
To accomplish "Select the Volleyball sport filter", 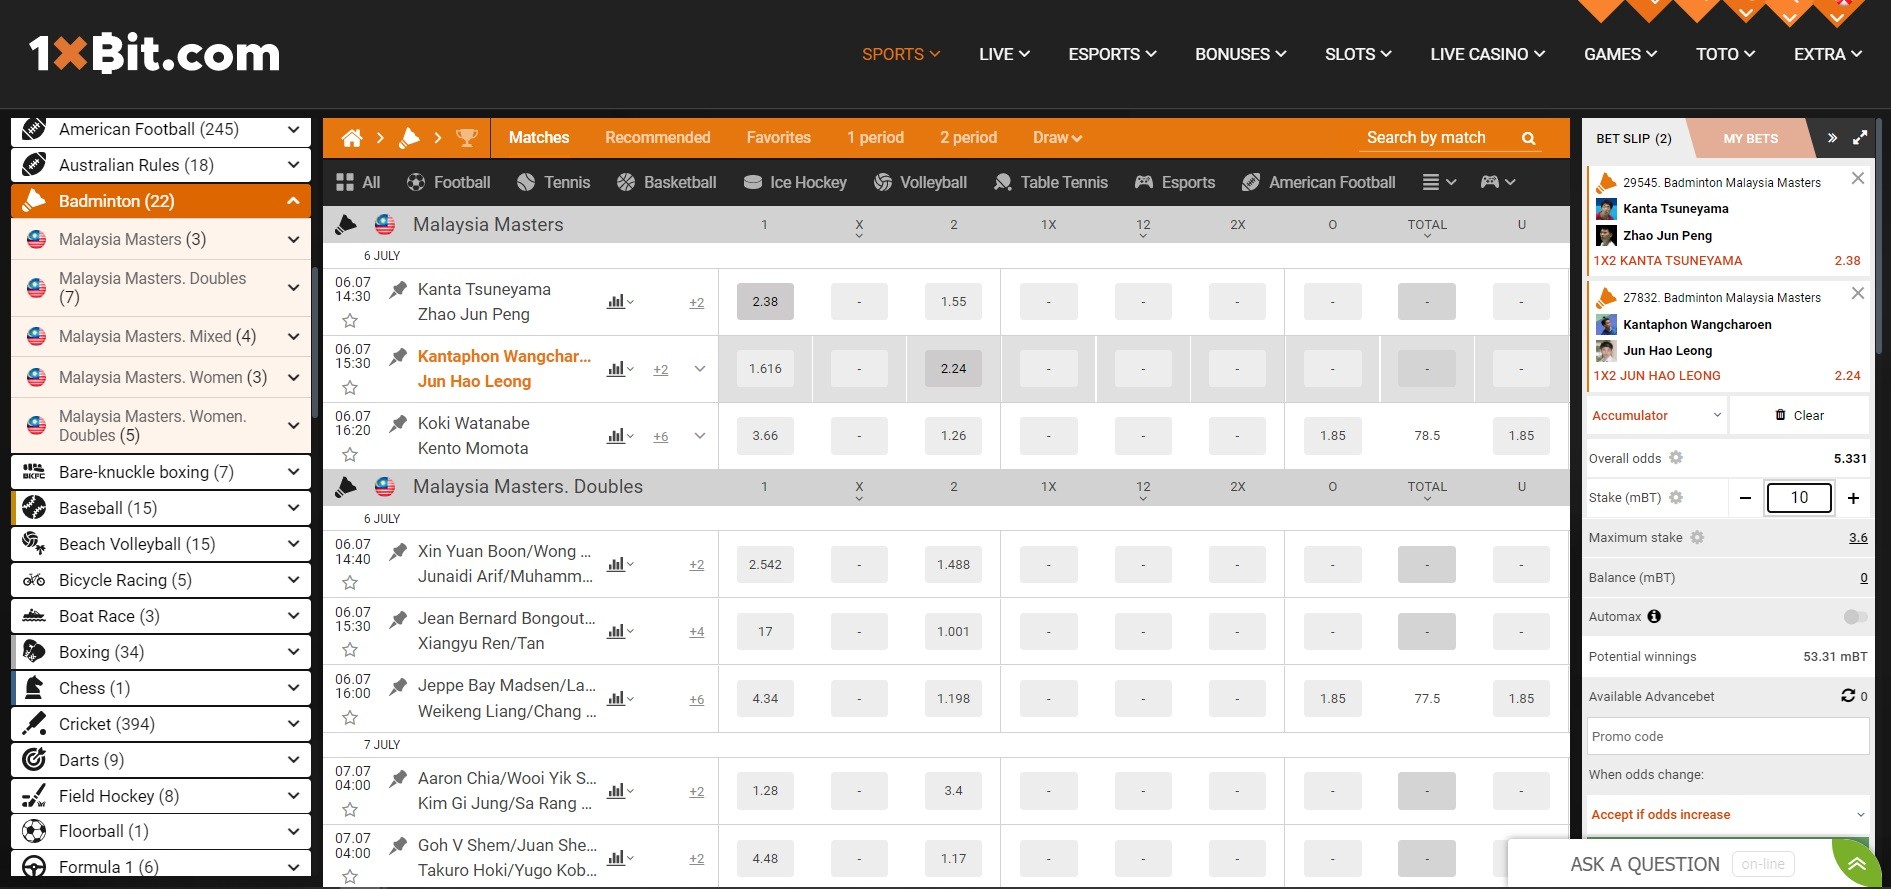I will click(x=920, y=182).
